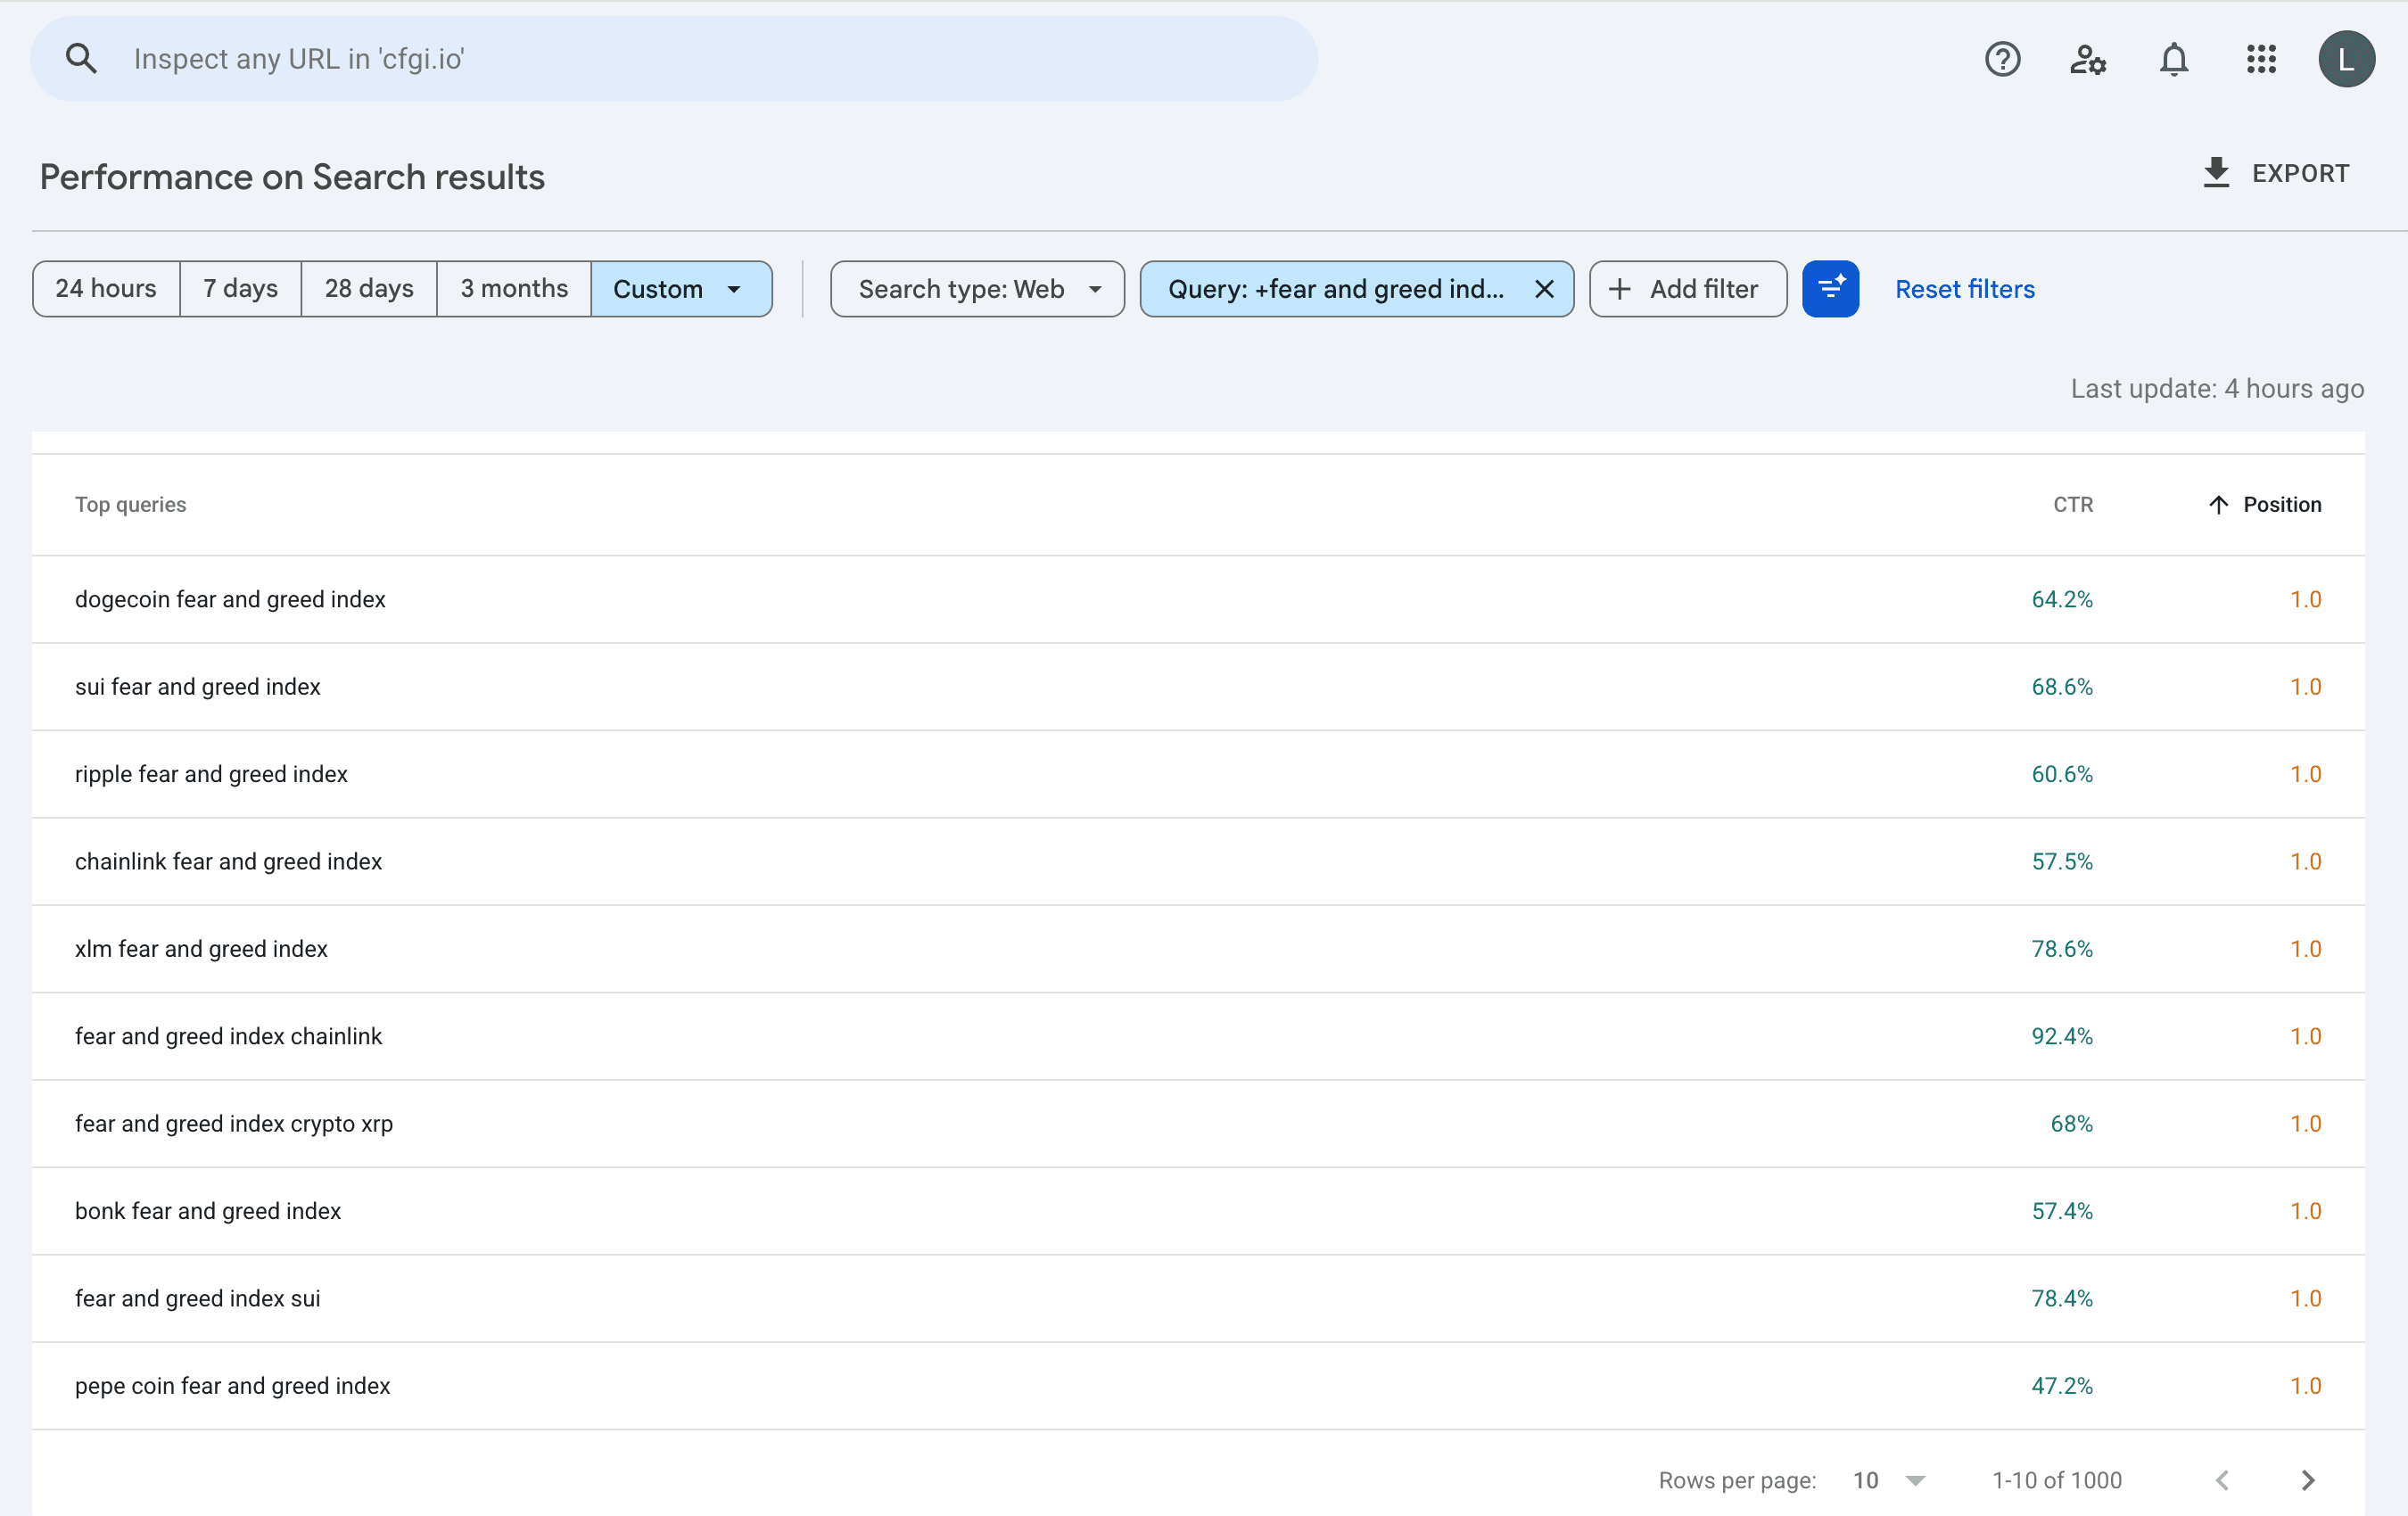Open users and permissions settings icon
This screenshot has width=2408, height=1516.
coord(2087,59)
